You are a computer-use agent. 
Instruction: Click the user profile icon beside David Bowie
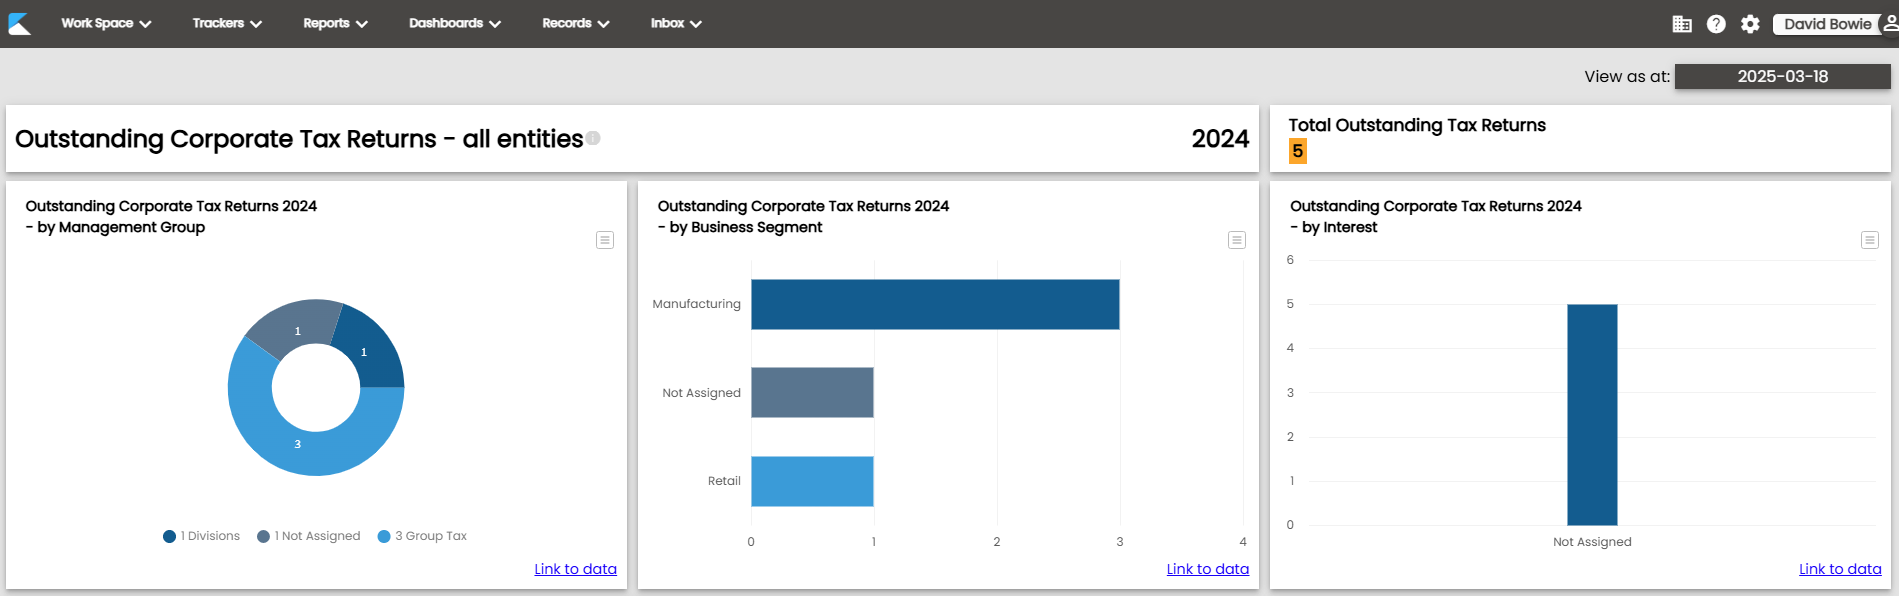coord(1890,23)
